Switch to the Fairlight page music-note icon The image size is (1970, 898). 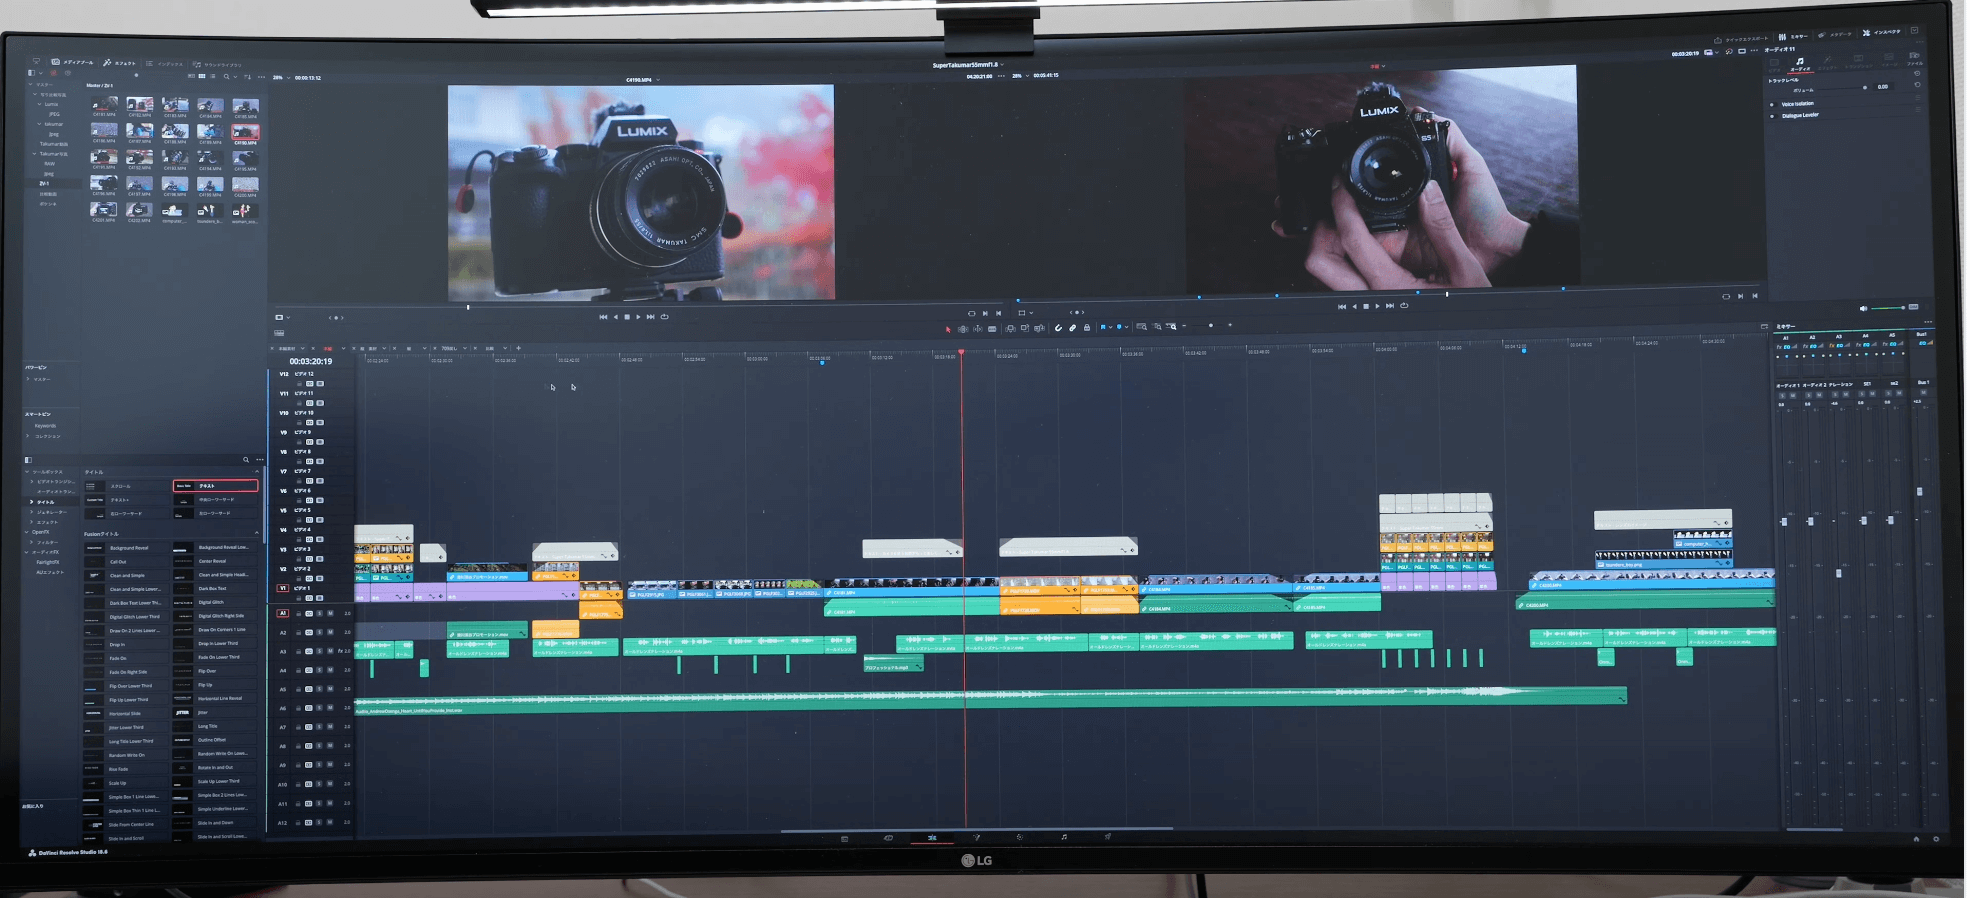click(1063, 837)
